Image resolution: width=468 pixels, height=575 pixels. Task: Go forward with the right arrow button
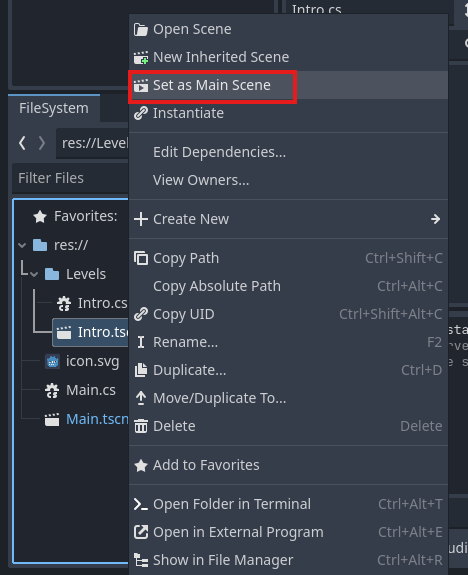(x=42, y=143)
